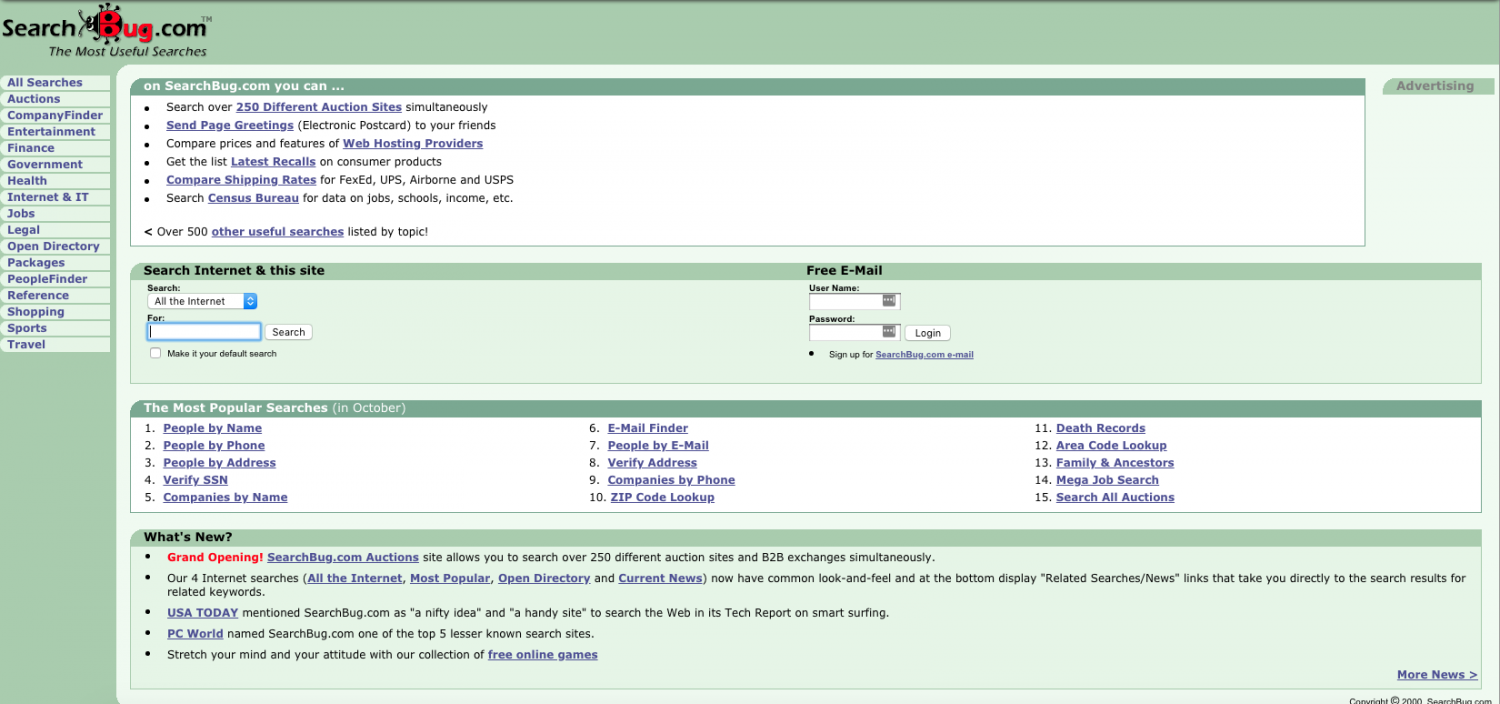Open the Area Code Lookup link
This screenshot has height=704, width=1500.
coord(1111,445)
